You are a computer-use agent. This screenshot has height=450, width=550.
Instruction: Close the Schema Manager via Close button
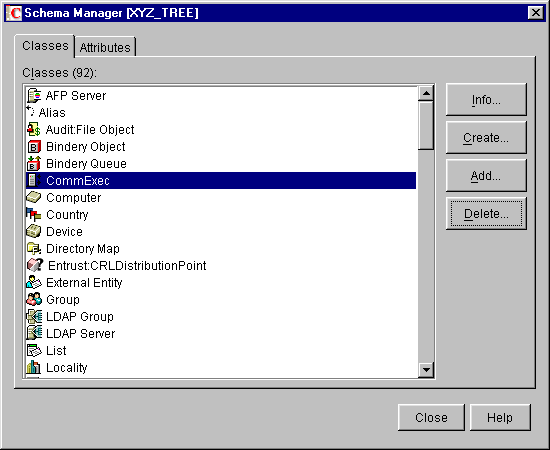[431, 417]
